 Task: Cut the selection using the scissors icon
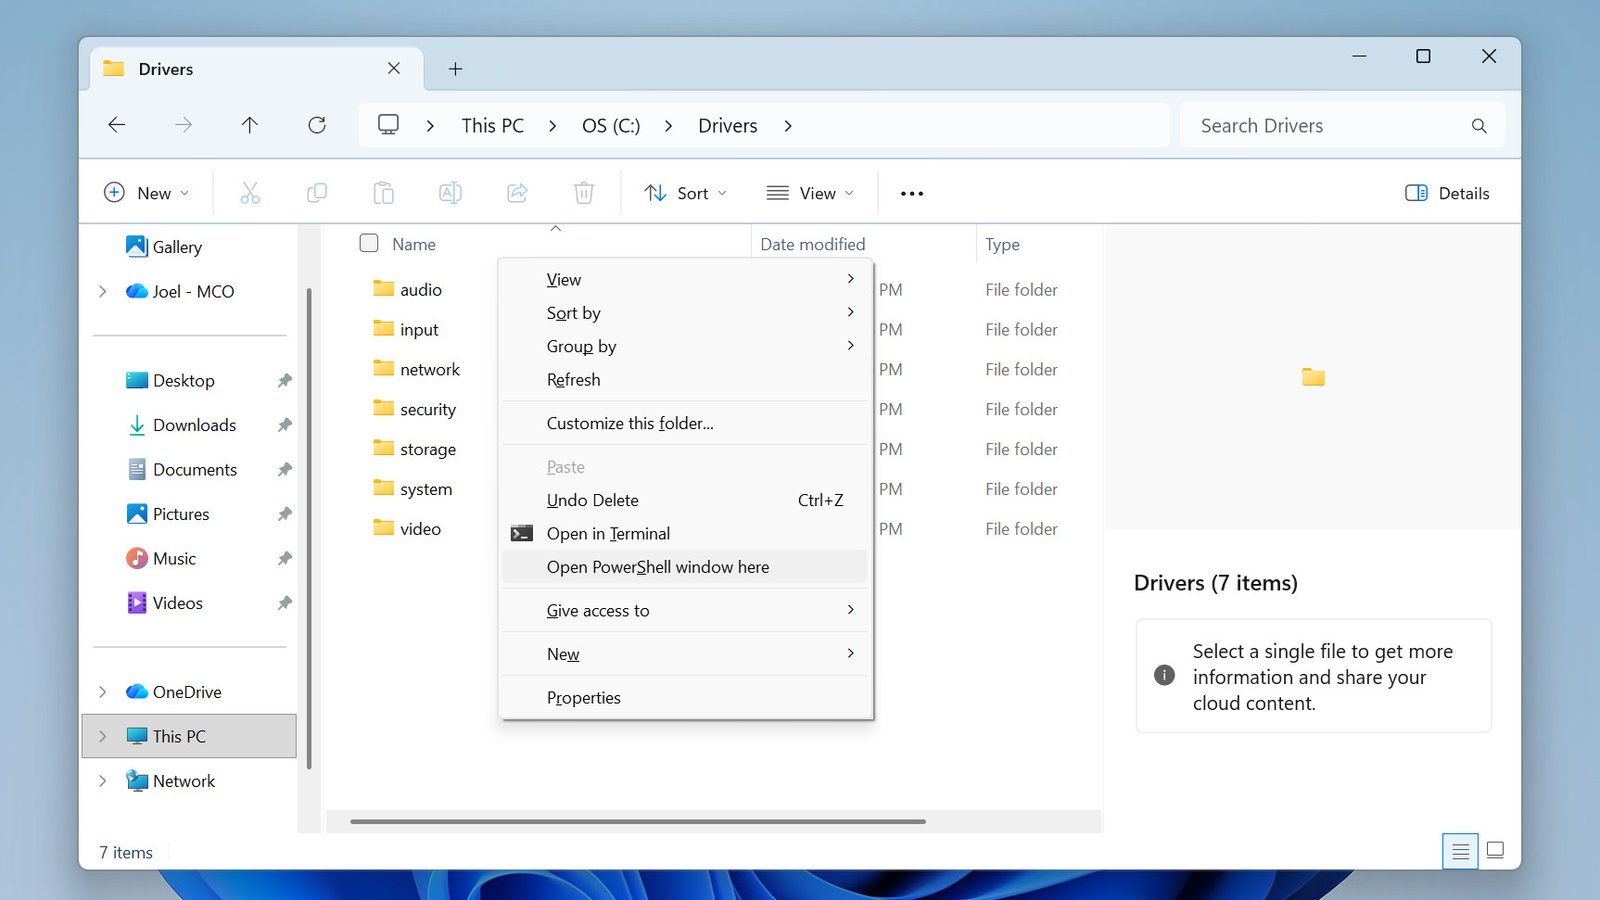click(250, 192)
